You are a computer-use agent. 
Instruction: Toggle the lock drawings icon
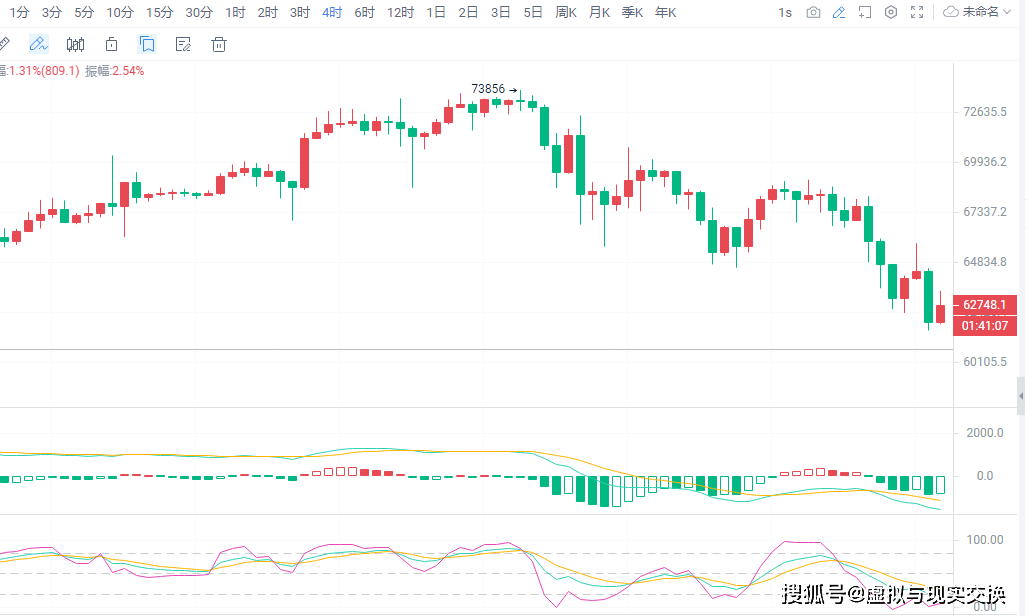(x=111, y=45)
